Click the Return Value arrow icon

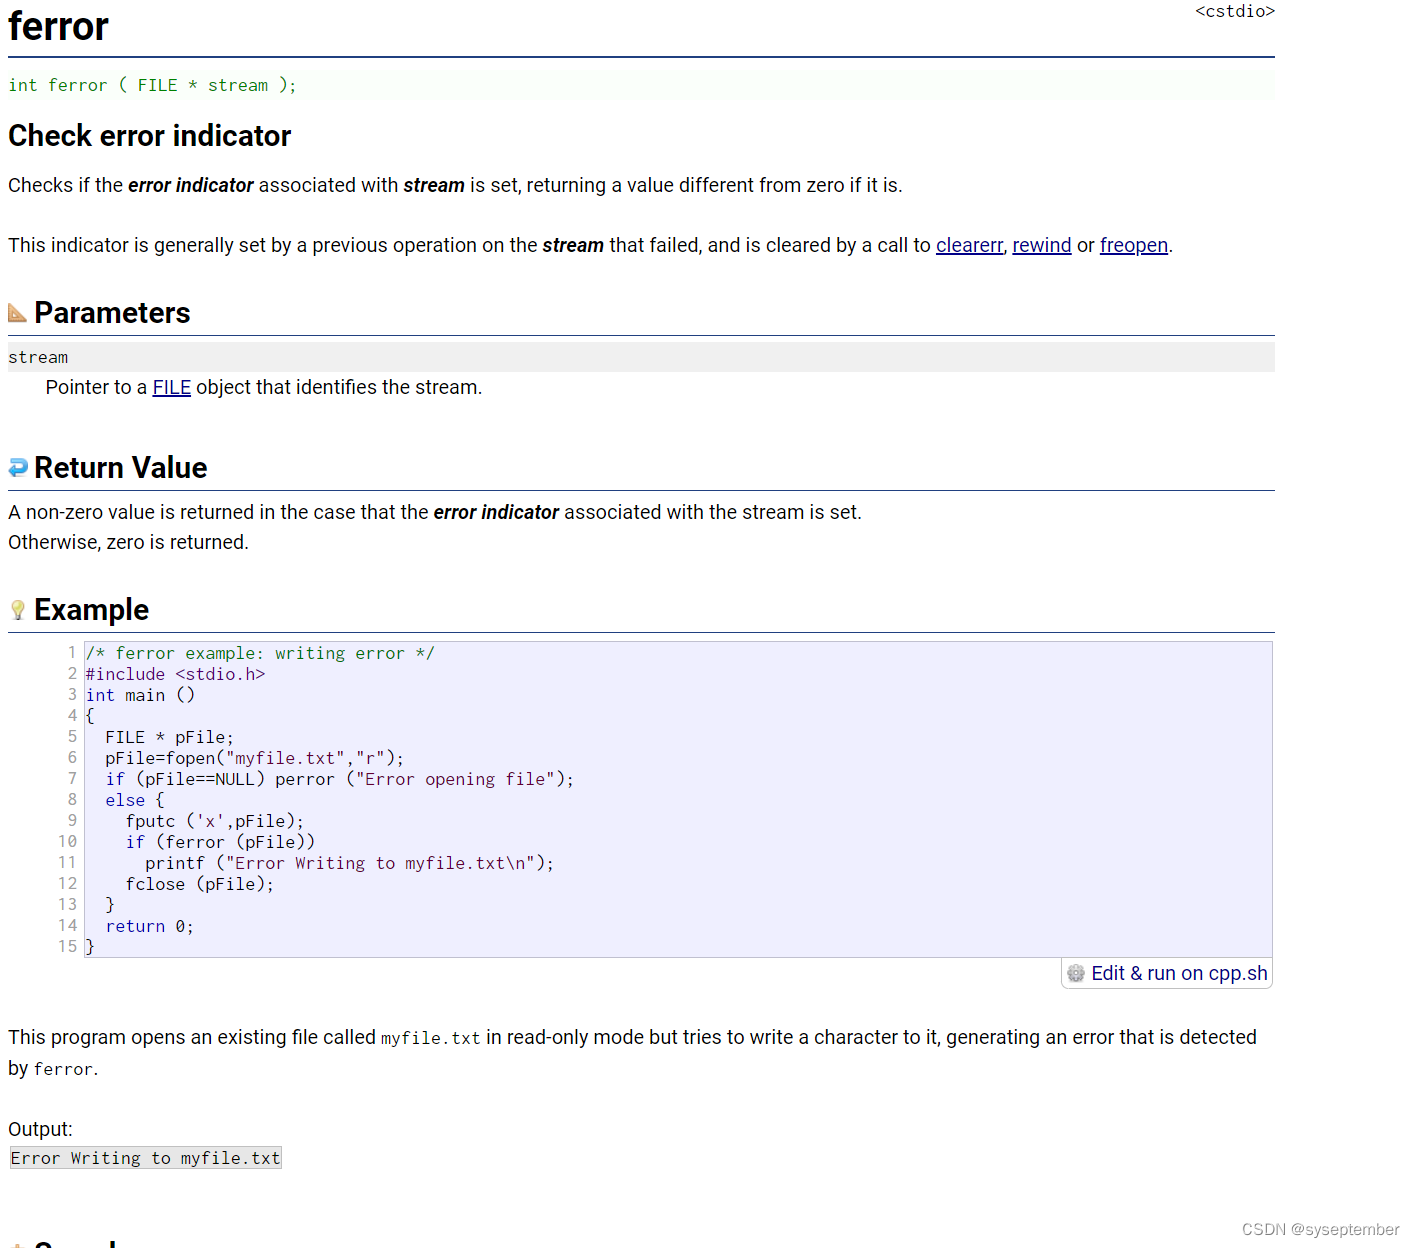tap(18, 467)
